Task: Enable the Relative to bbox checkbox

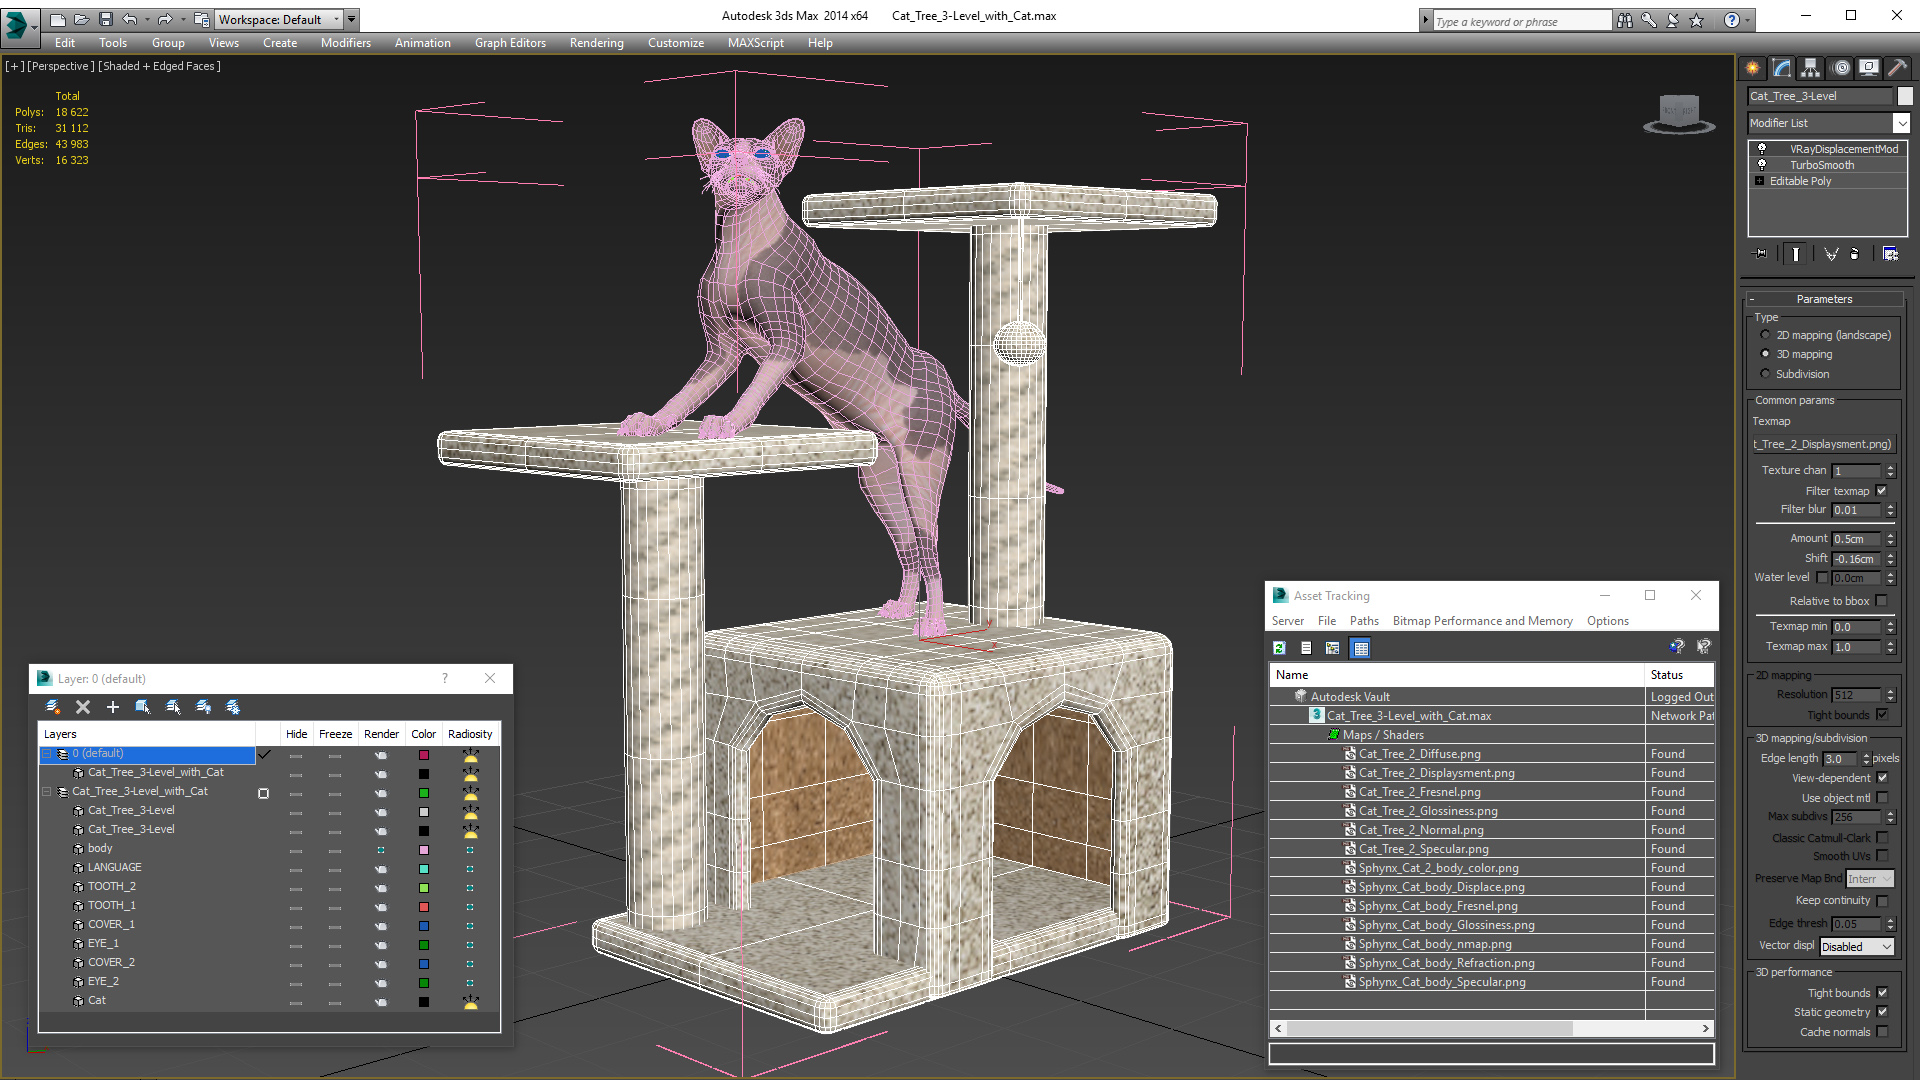Action: (x=1882, y=601)
